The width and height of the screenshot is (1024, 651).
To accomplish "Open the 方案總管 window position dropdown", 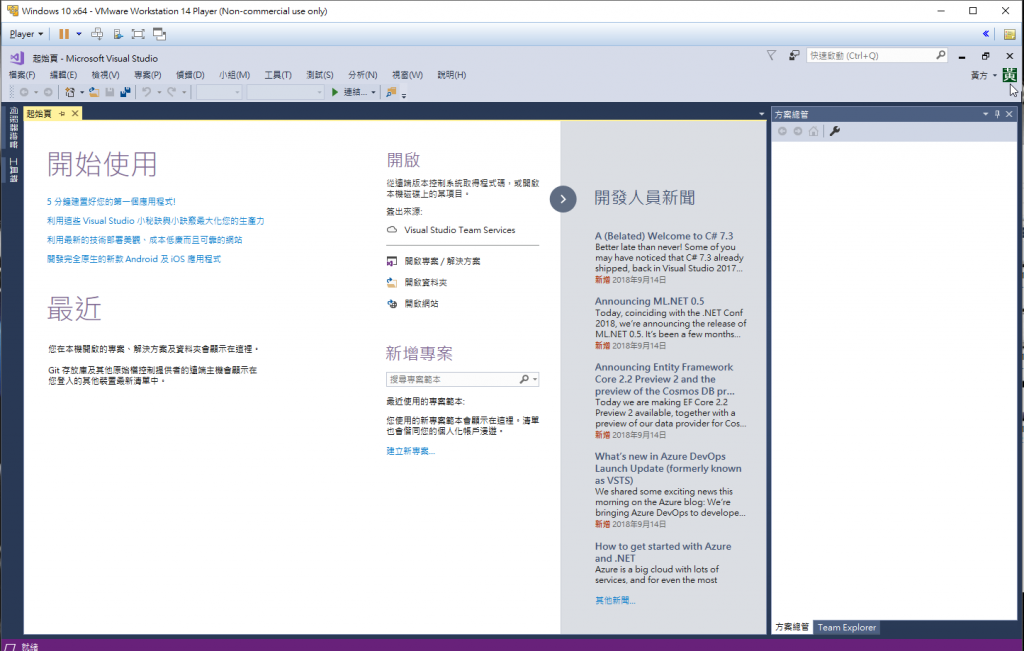I will (x=985, y=114).
